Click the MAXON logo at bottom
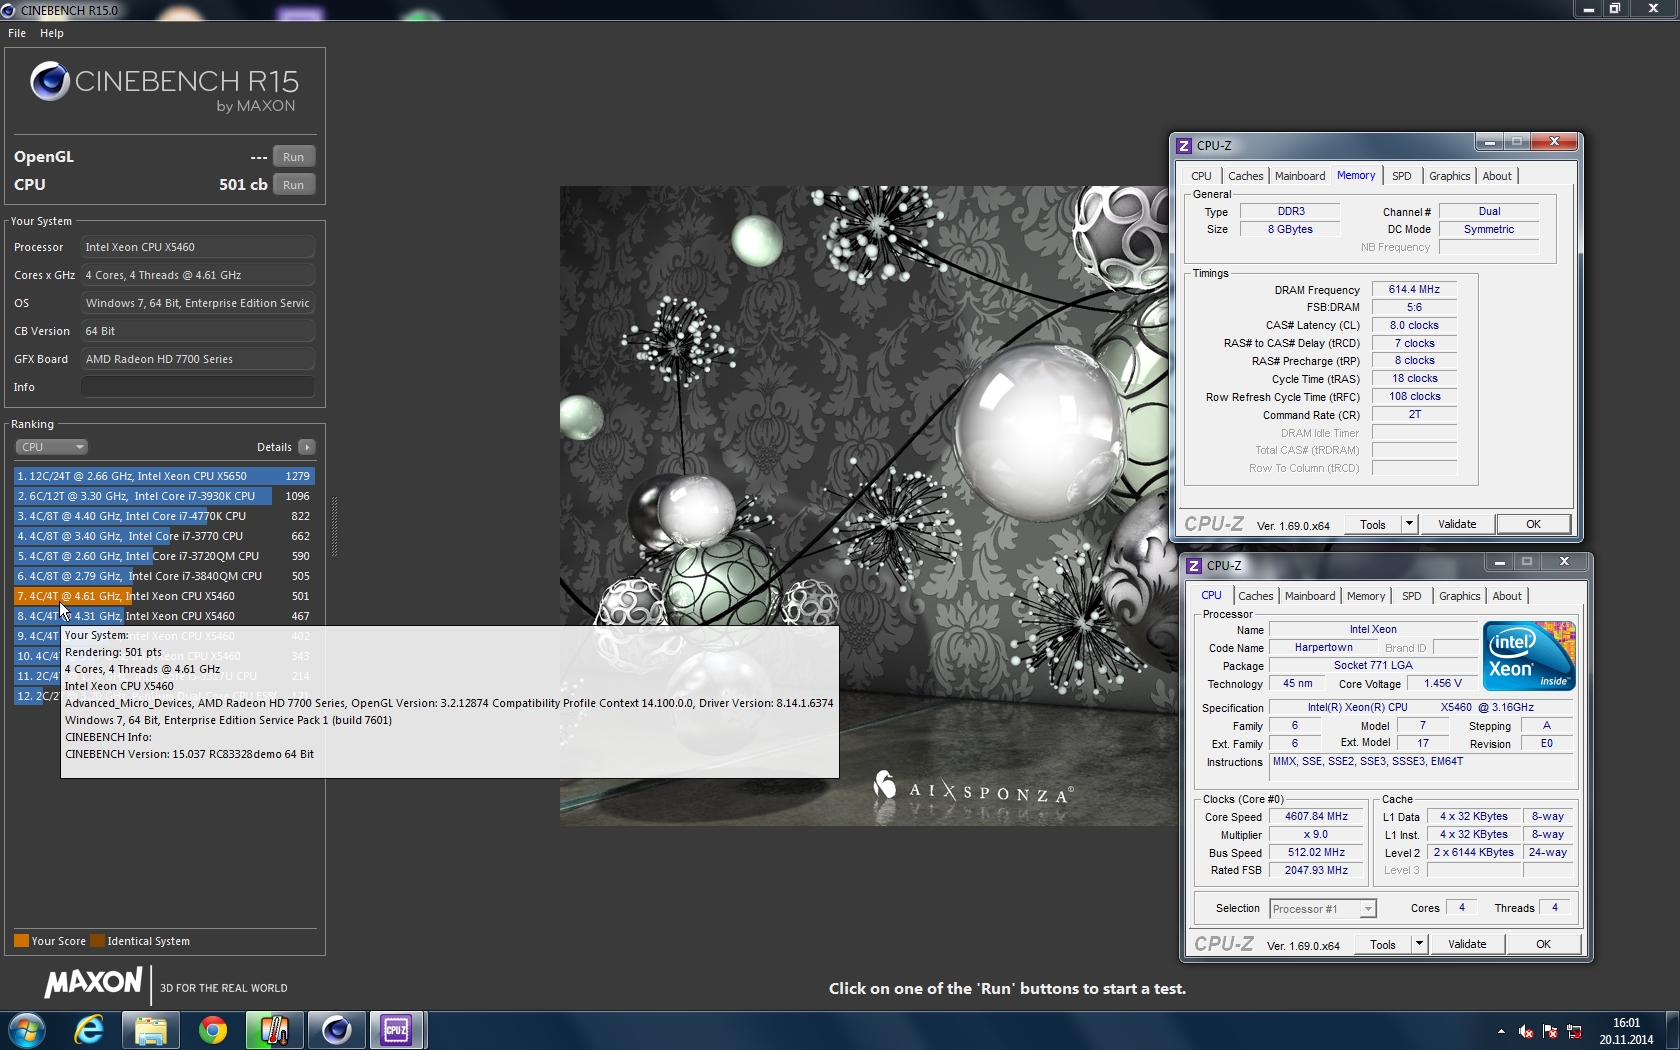Screen dimensions: 1680x1050 pyautogui.click(x=93, y=983)
